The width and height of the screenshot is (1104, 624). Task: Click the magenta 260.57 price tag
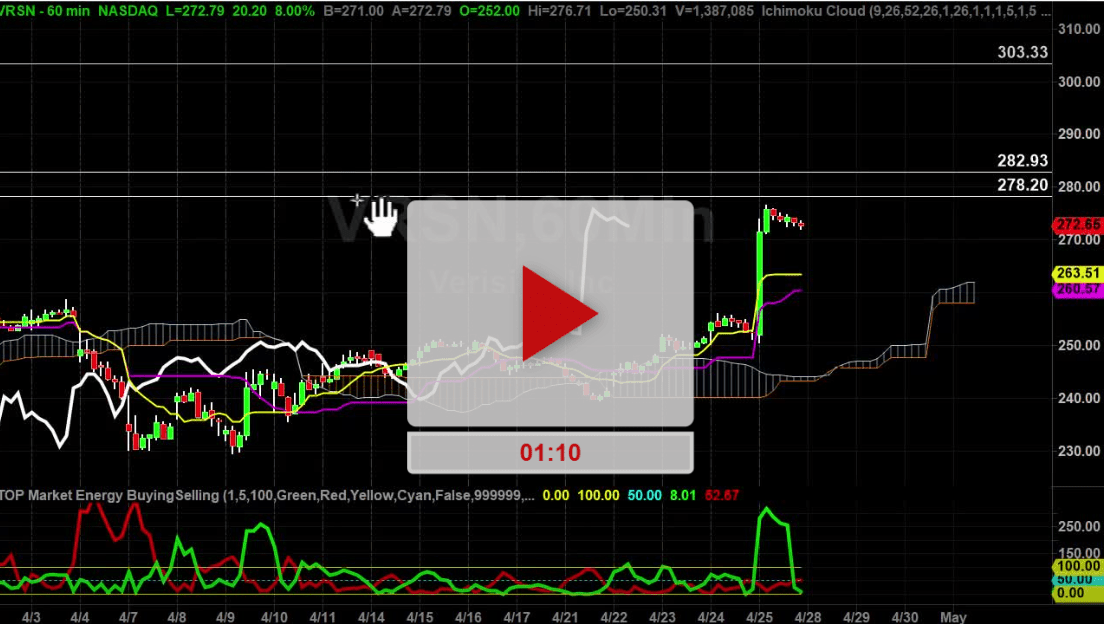(1078, 289)
